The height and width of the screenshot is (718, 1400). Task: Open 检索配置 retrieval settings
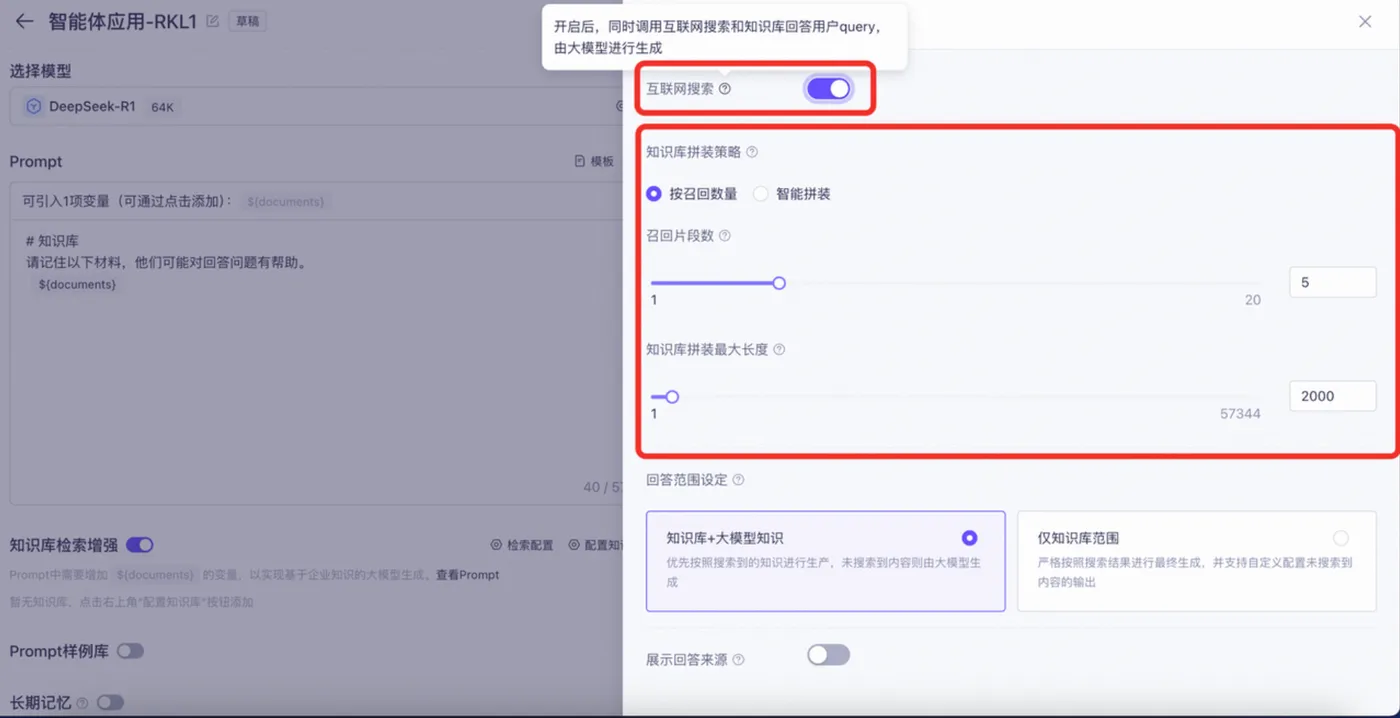[x=522, y=545]
